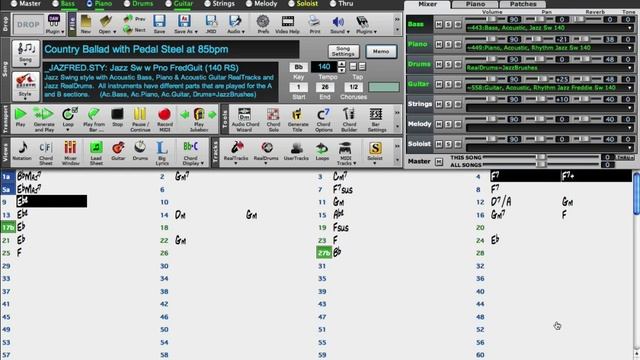The width and height of the screenshot is (640, 360).
Task: Click the Song Settings button
Action: tap(343, 51)
